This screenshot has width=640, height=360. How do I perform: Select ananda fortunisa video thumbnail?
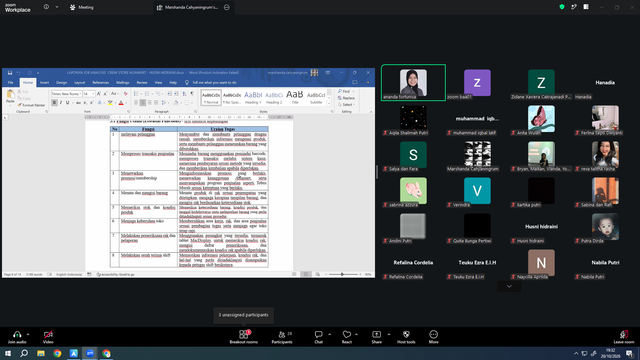pos(413,82)
